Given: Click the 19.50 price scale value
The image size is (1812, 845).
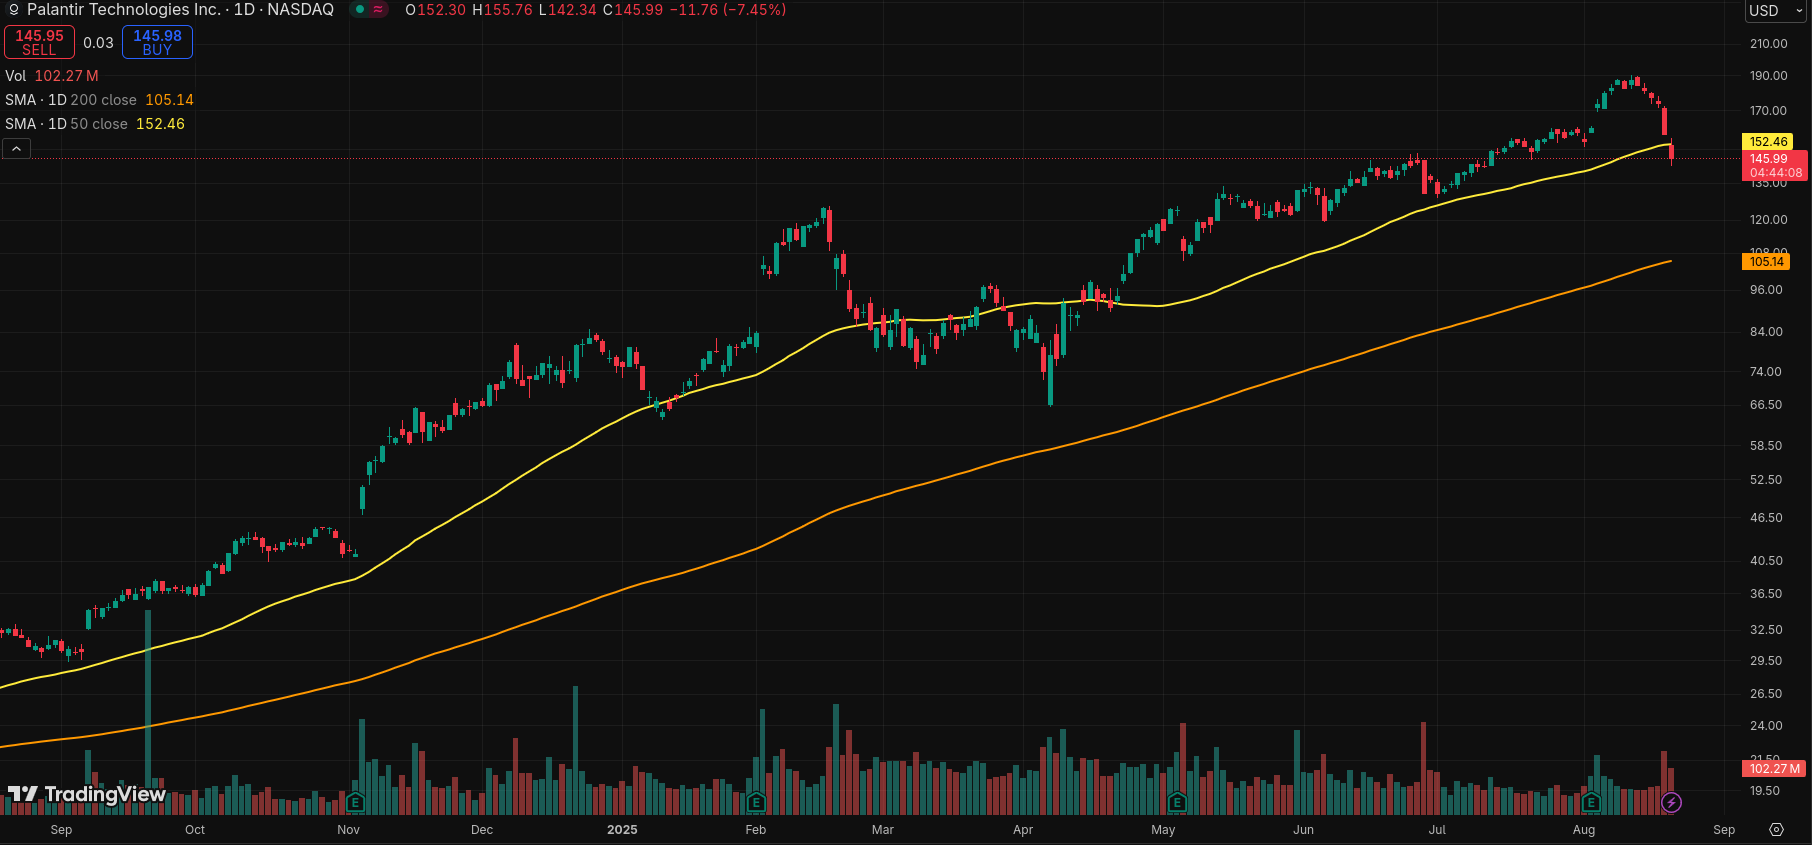Looking at the screenshot, I should (1766, 791).
